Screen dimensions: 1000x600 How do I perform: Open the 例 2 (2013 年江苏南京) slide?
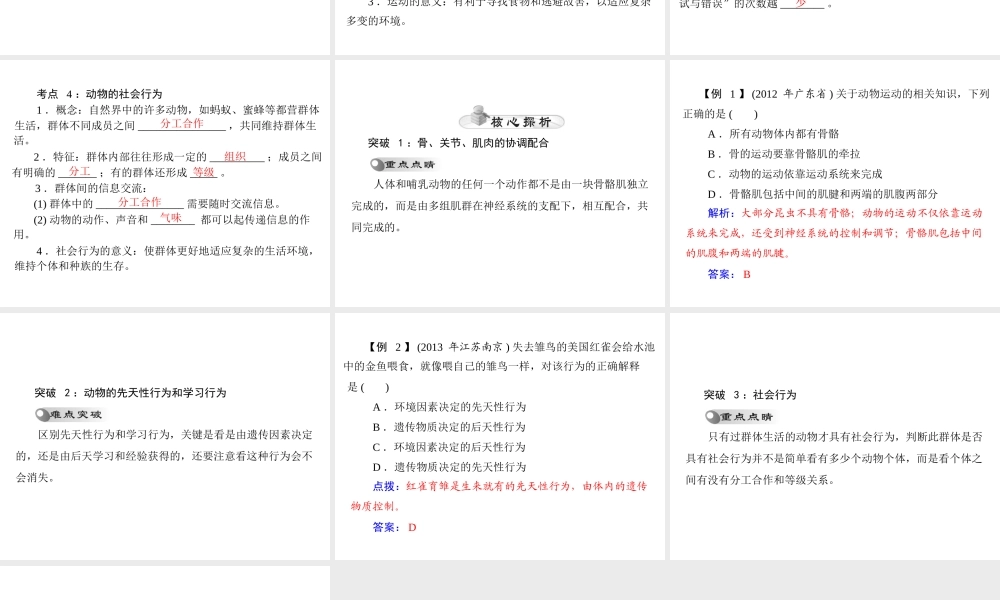click(500, 436)
